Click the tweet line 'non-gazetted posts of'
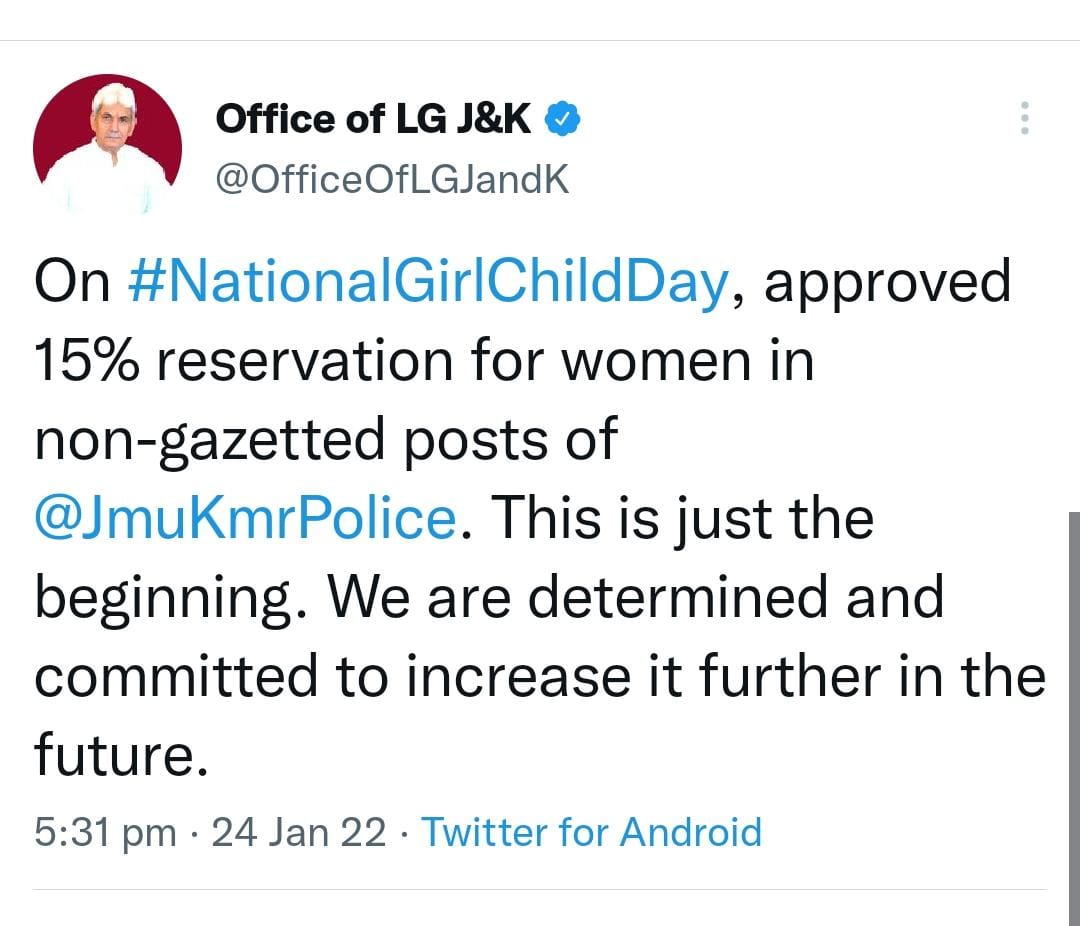The height and width of the screenshot is (926, 1080). (x=326, y=439)
